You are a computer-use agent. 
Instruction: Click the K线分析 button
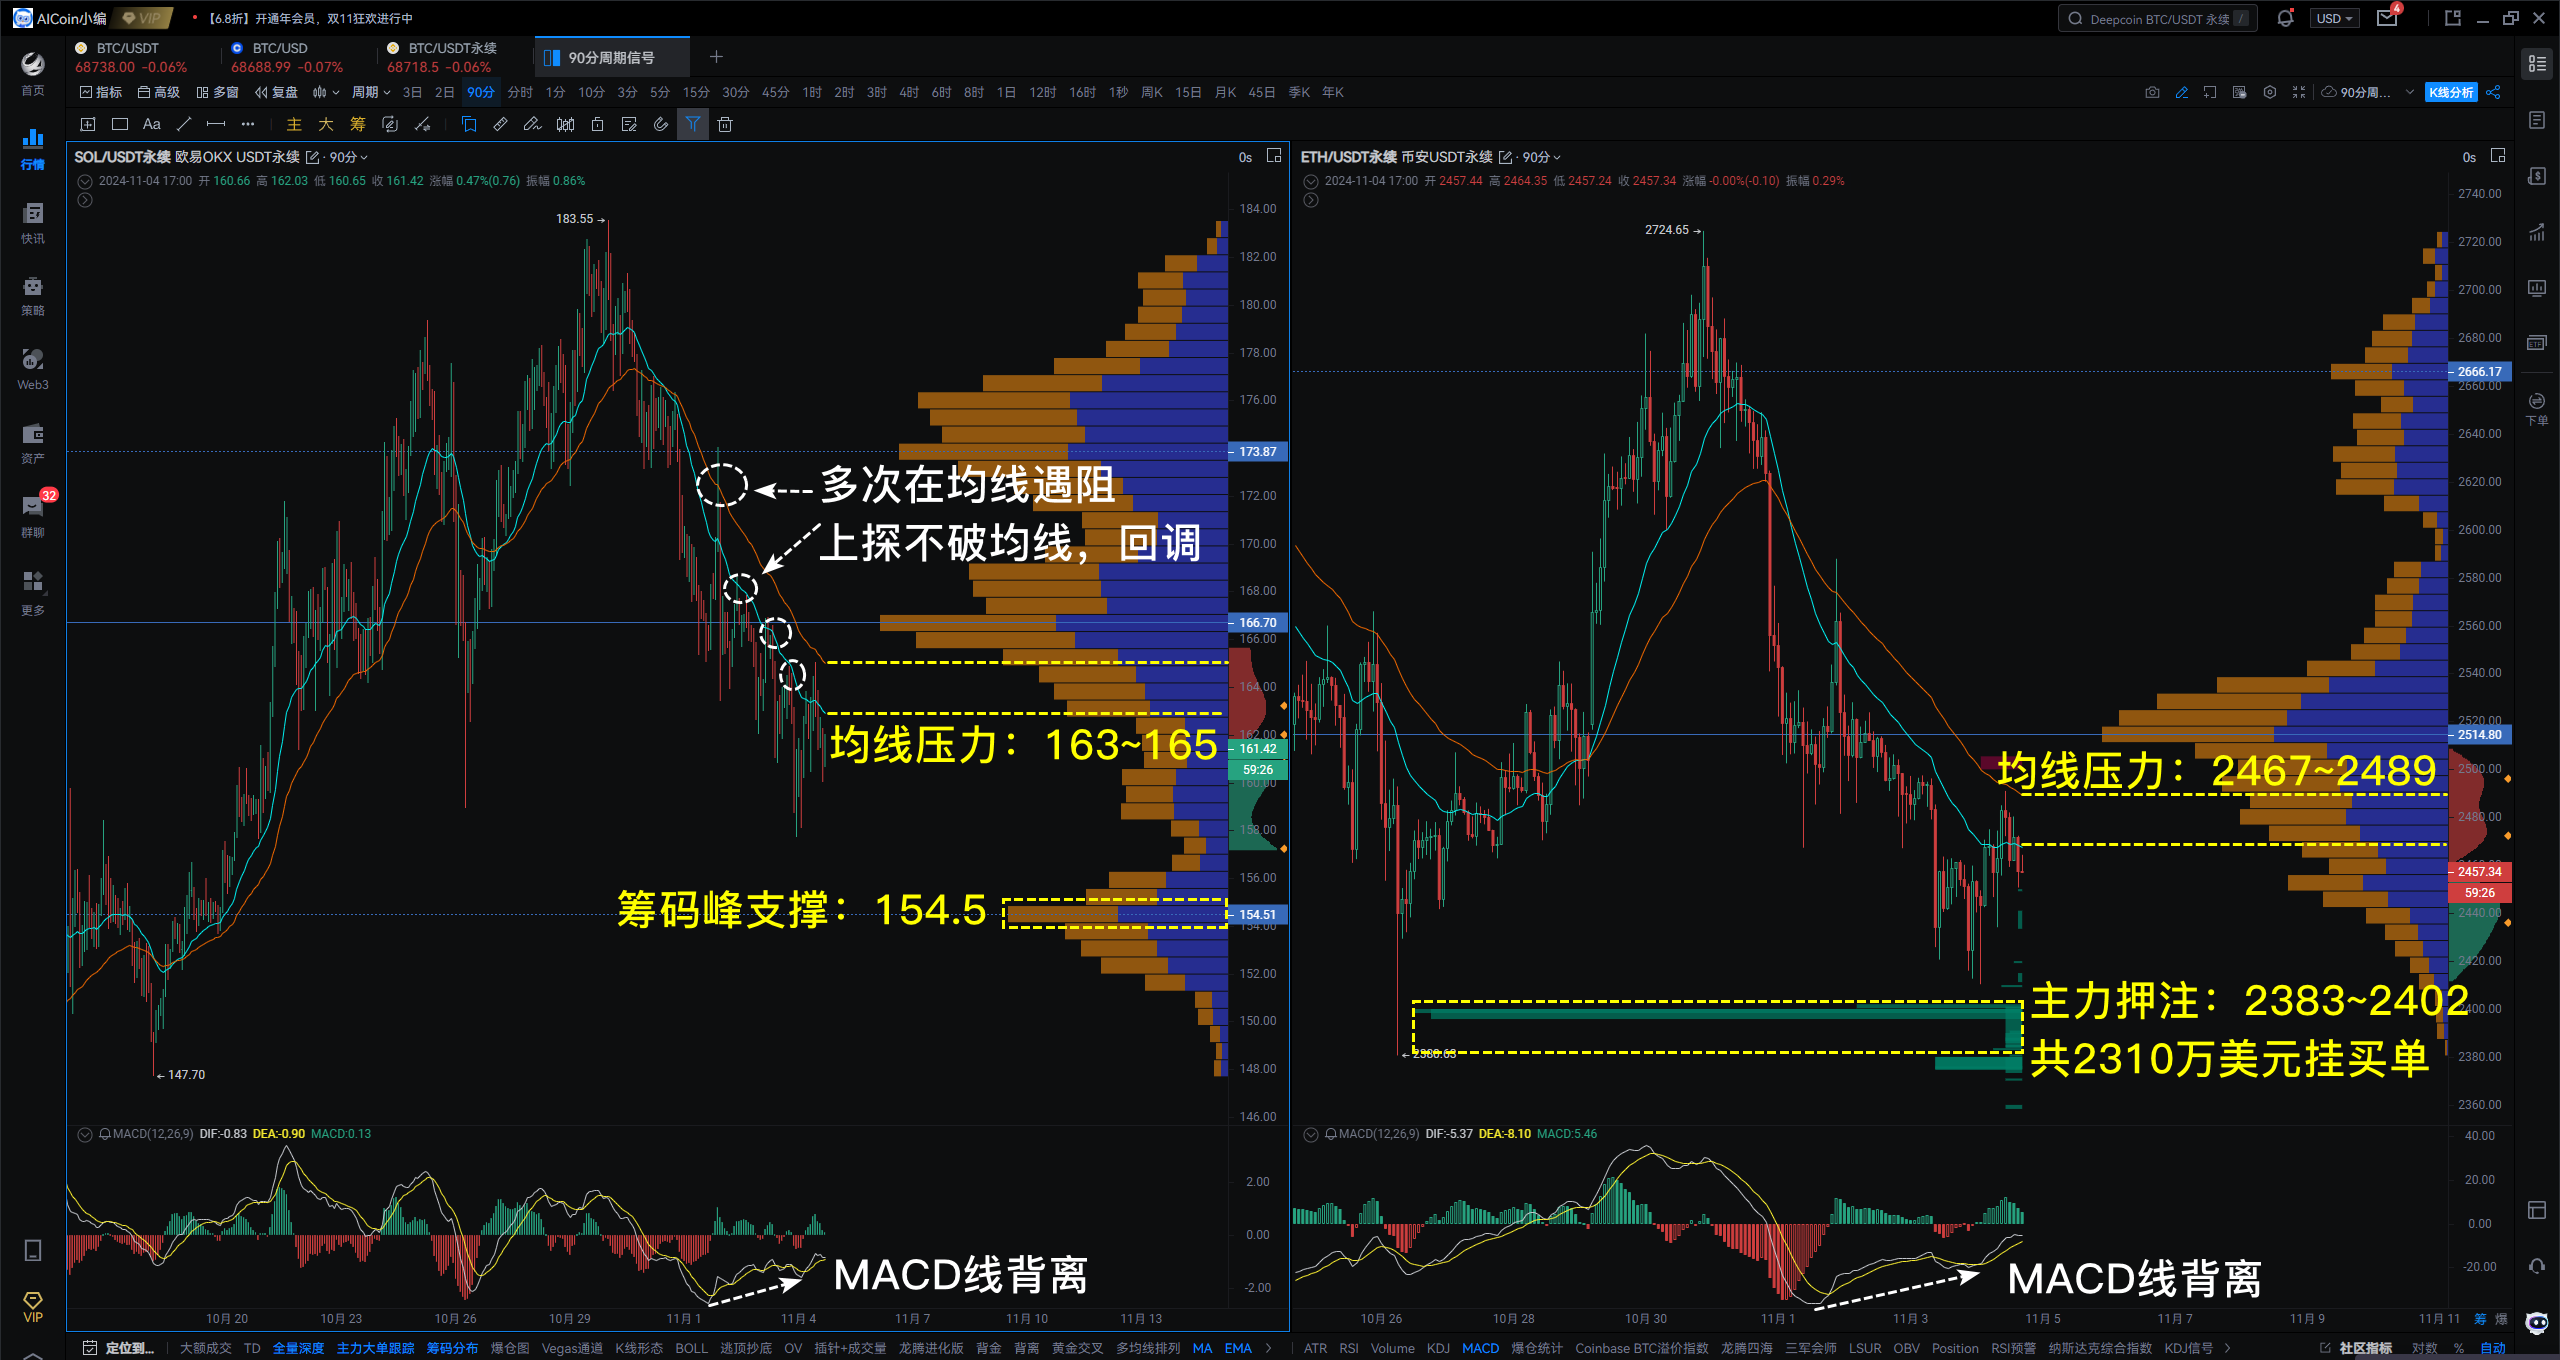point(2452,92)
